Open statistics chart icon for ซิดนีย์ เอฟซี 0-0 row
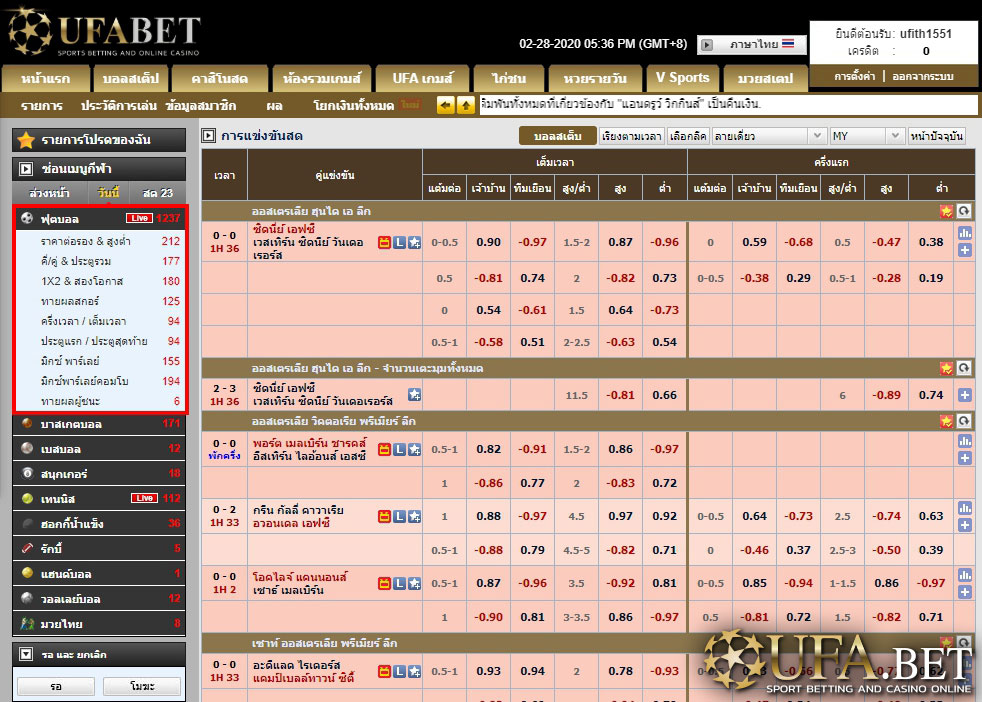The height and width of the screenshot is (702, 982). 964,234
